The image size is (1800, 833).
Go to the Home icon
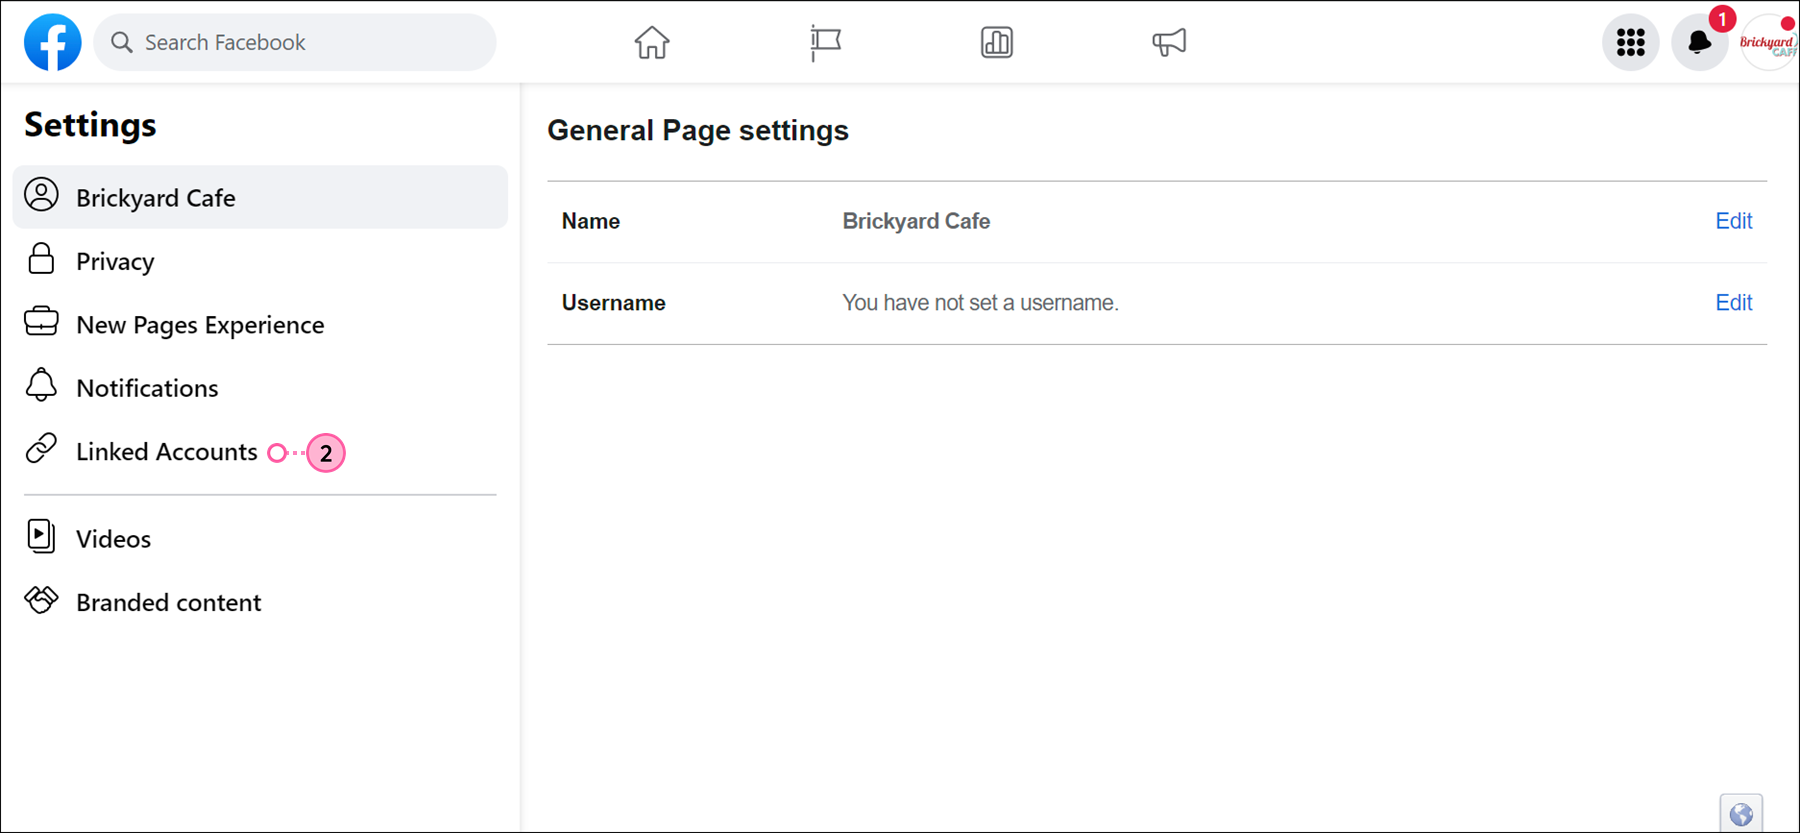click(x=652, y=42)
